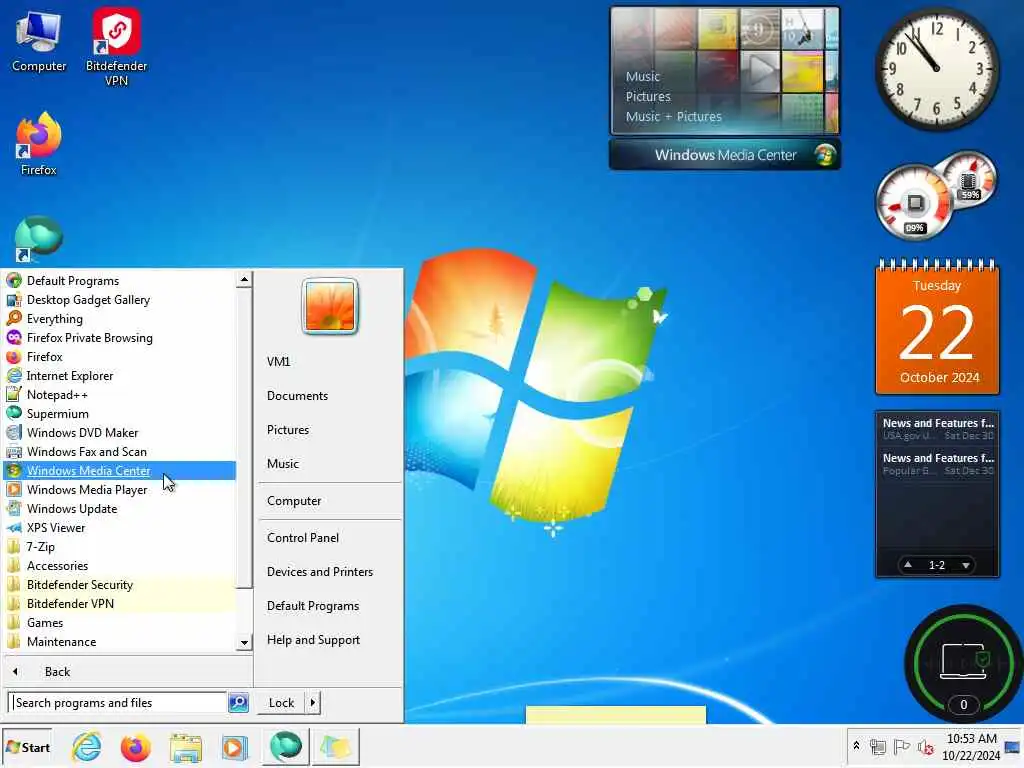Image resolution: width=1024 pixels, height=768 pixels.
Task: Click the programs list scroll up arrow
Action: point(244,280)
